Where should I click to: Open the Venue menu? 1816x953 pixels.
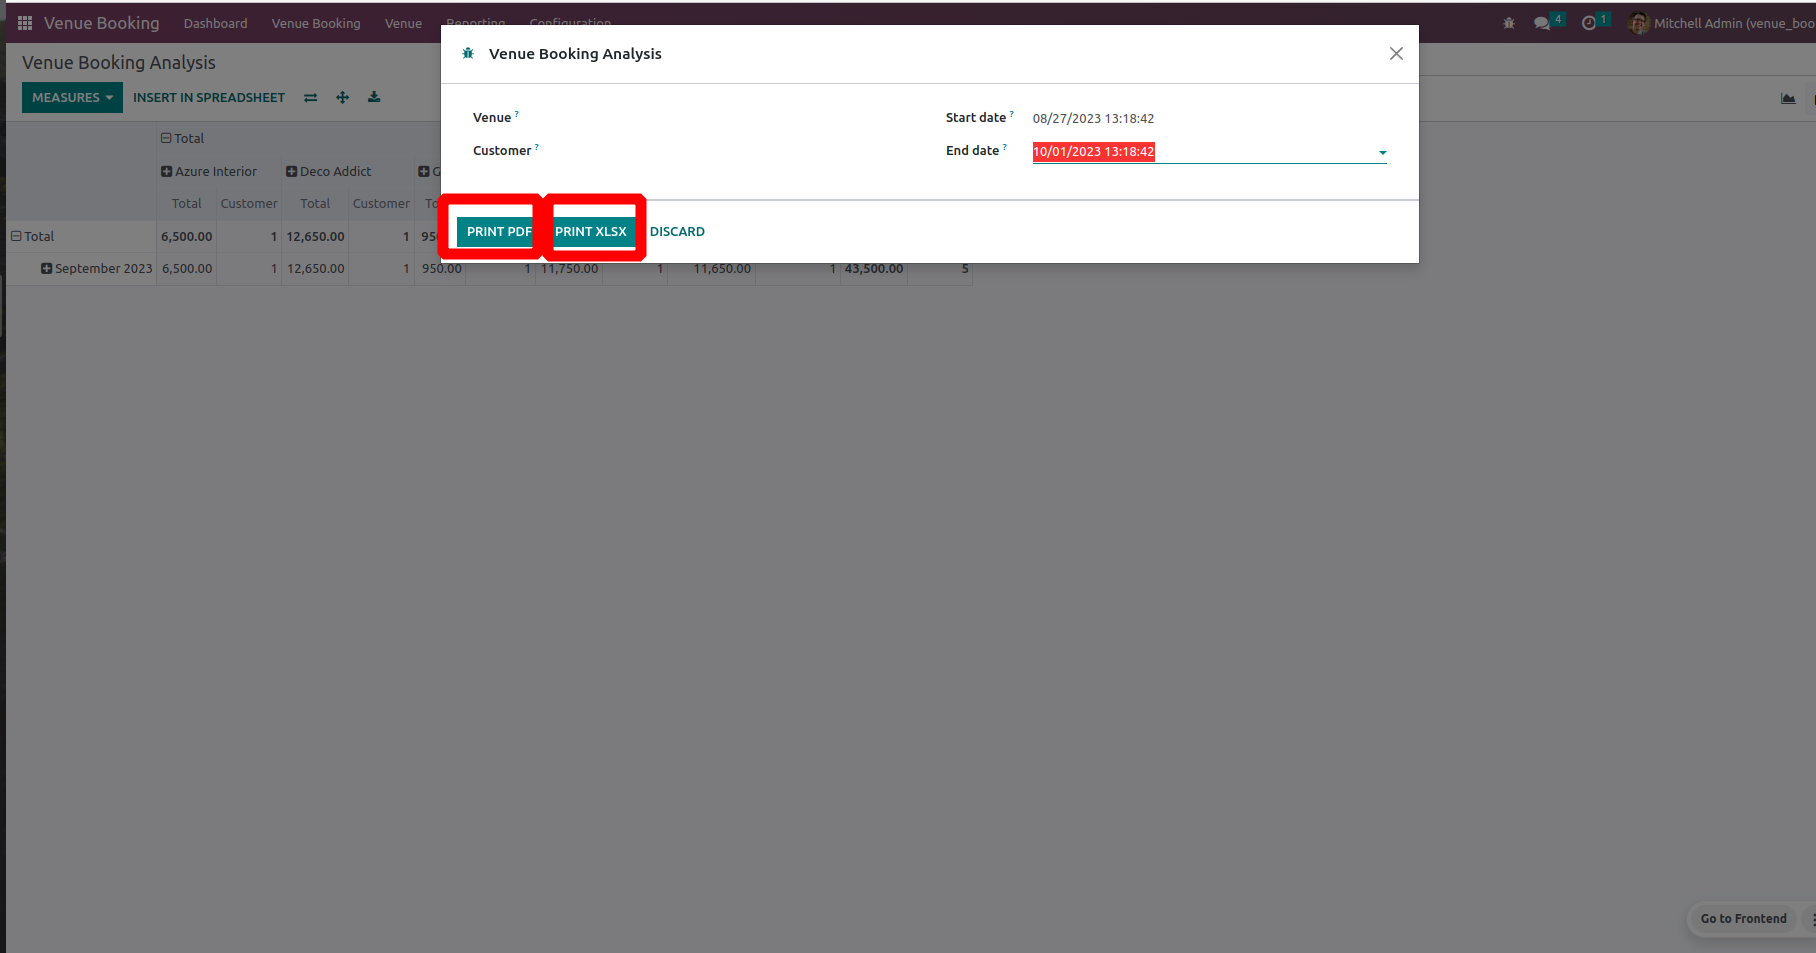403,23
